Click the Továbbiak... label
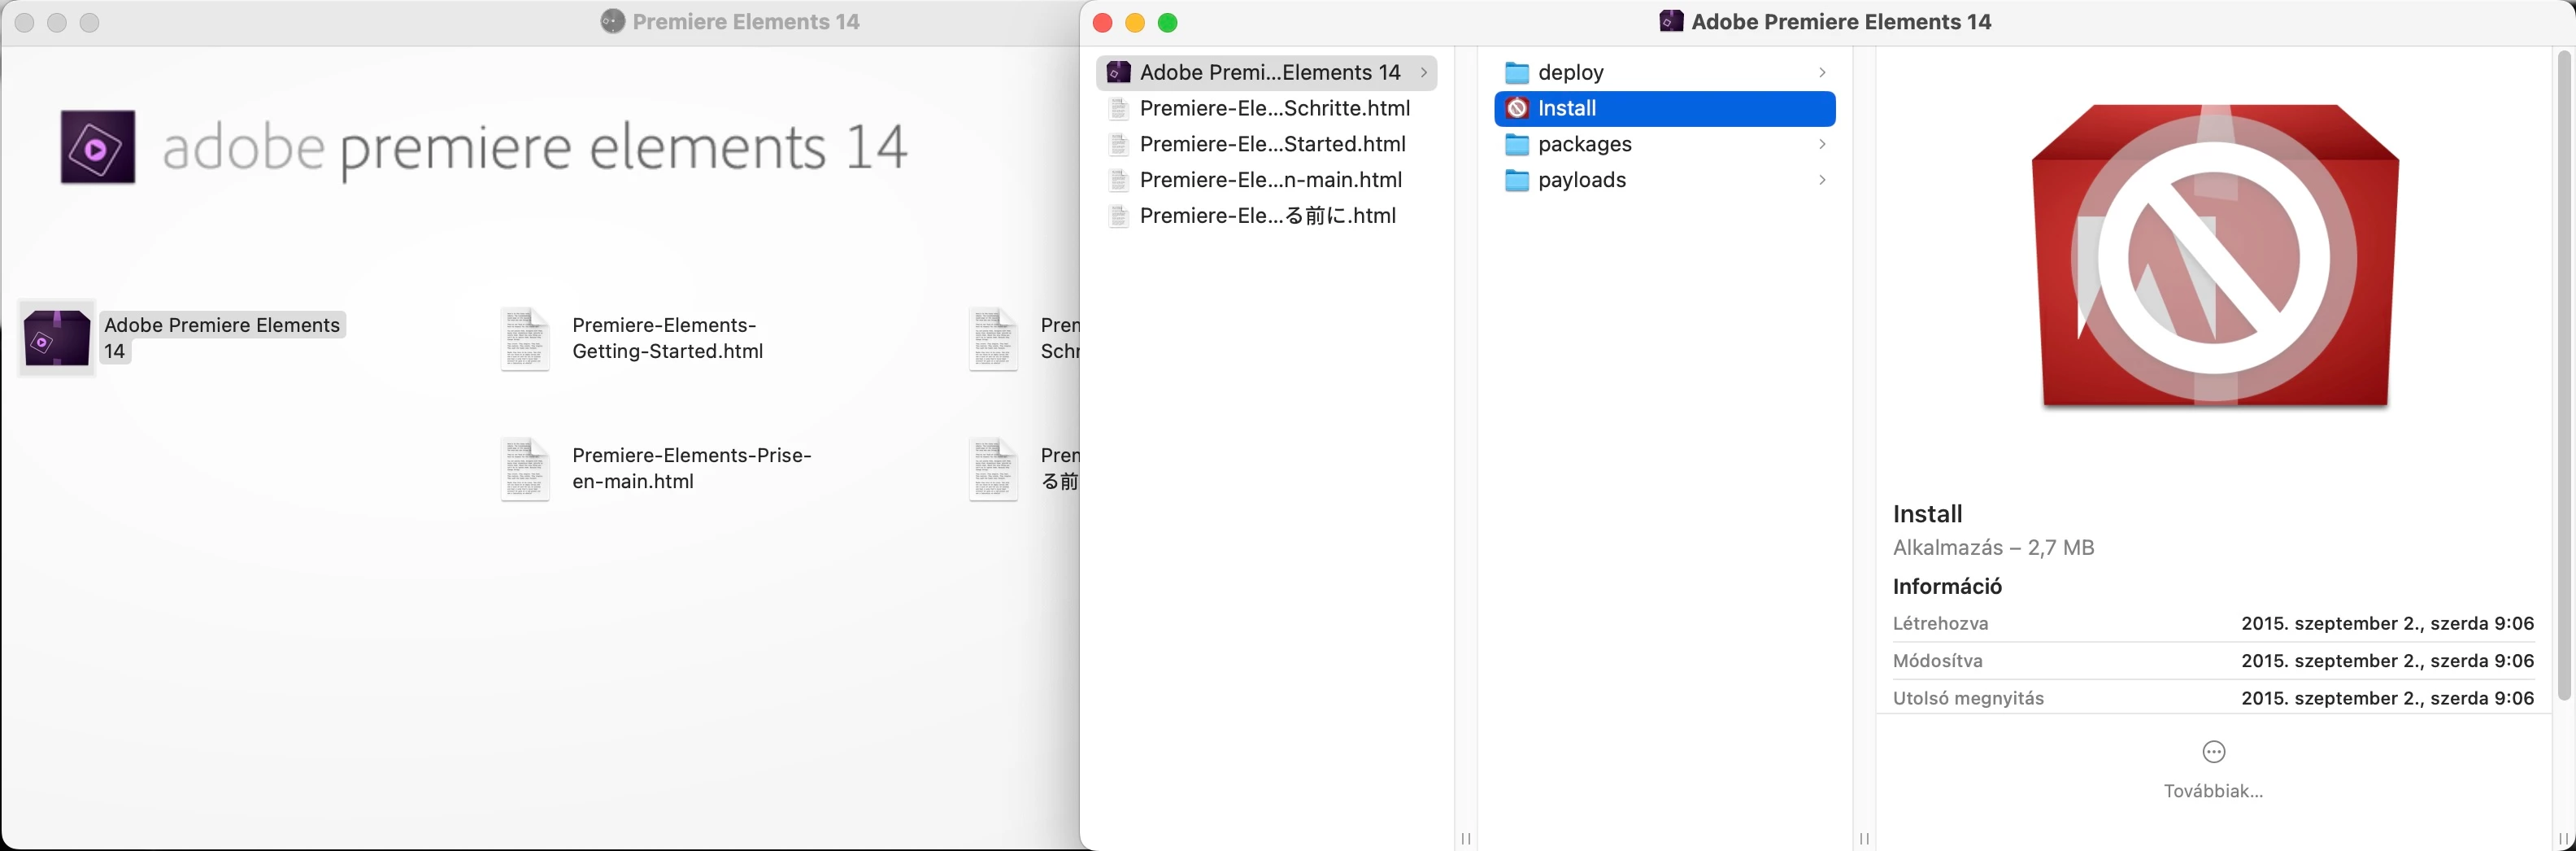This screenshot has width=2576, height=851. pyautogui.click(x=2213, y=791)
